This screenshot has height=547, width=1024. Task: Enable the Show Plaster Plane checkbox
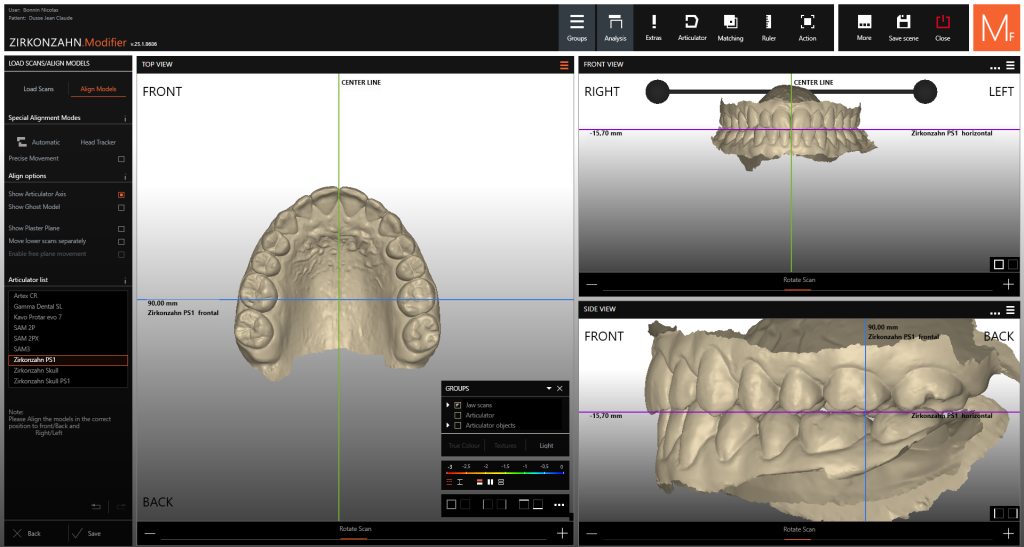click(x=121, y=229)
